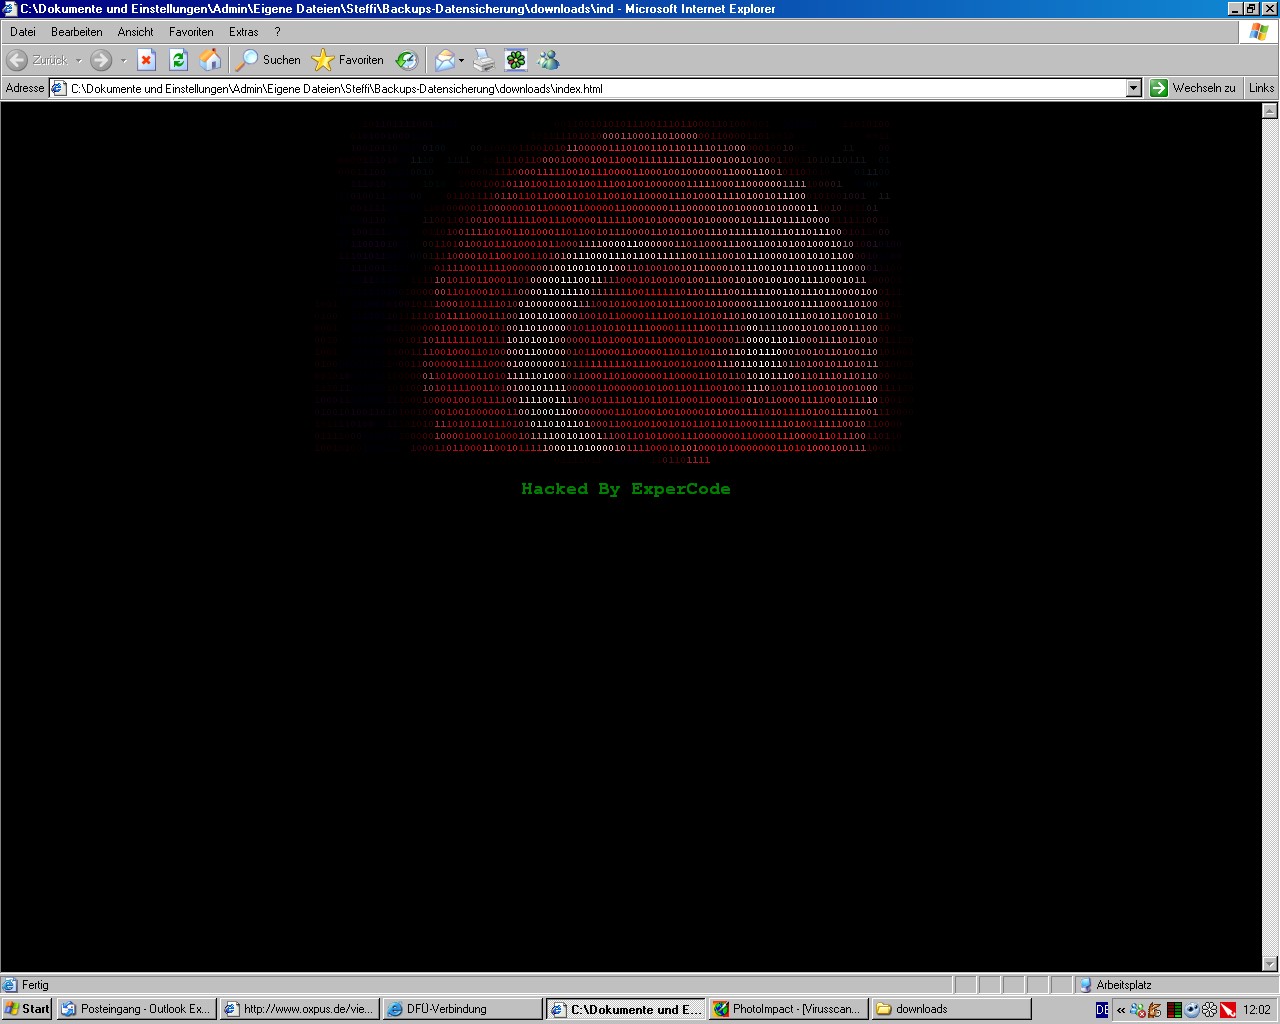
Task: Expand the Zurück back history arrow
Action: (79, 61)
